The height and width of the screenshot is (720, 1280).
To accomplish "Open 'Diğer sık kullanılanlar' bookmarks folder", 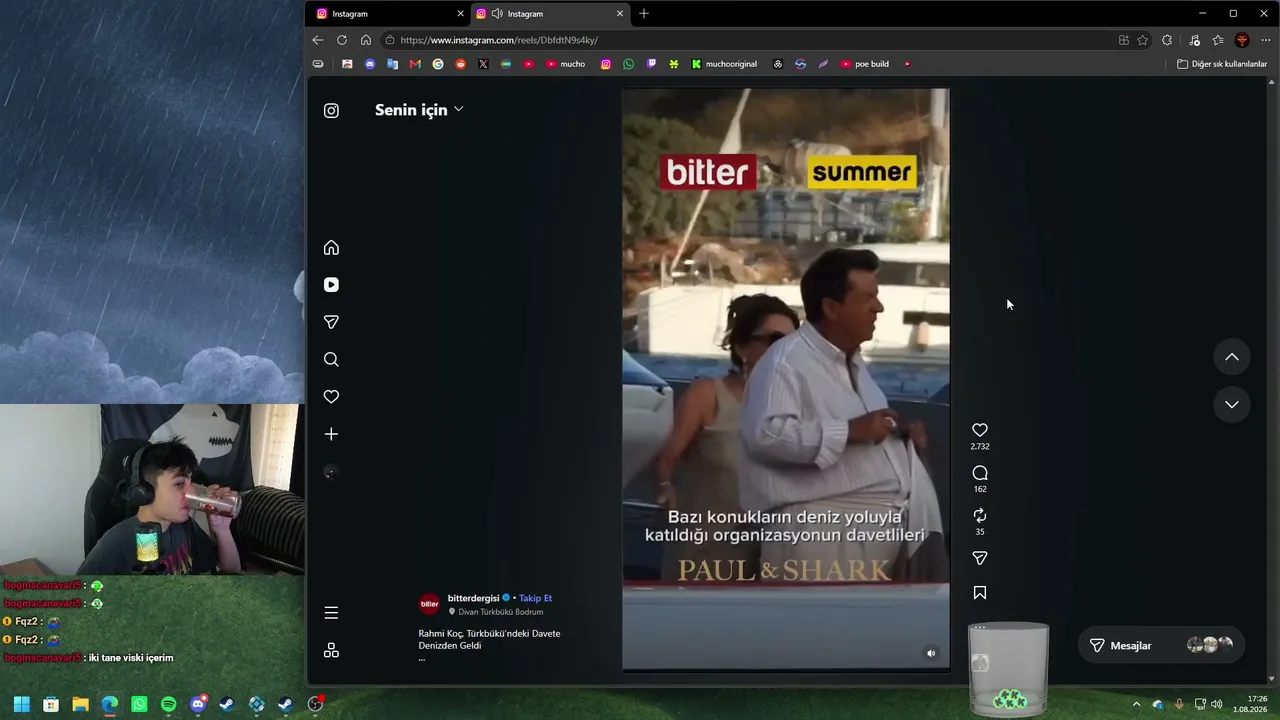I will pos(1222,64).
